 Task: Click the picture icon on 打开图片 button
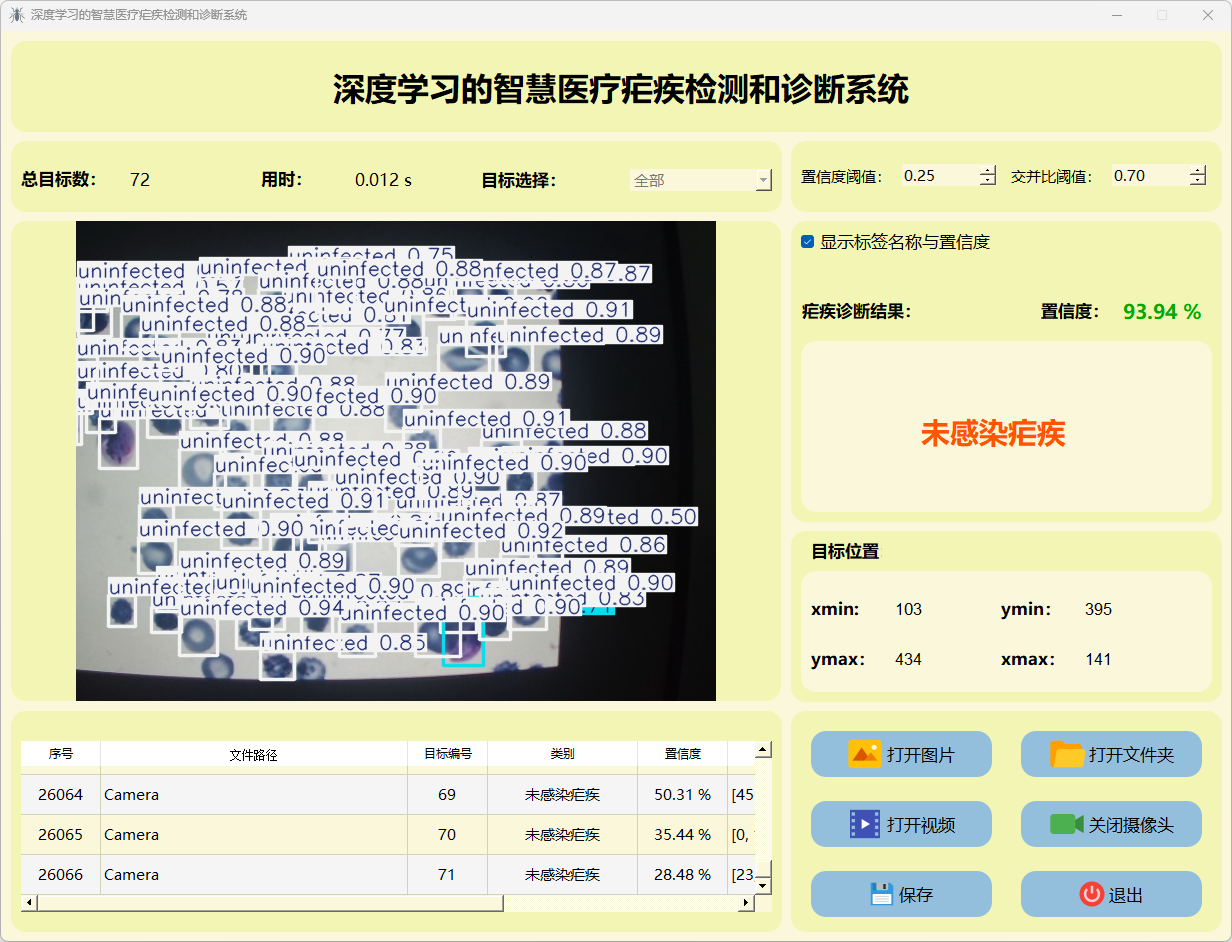(x=864, y=754)
